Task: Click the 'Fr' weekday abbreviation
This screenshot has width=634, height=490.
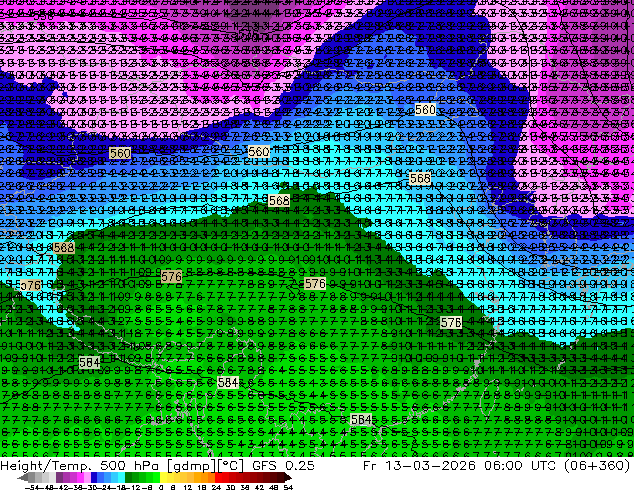Action: pos(370,466)
